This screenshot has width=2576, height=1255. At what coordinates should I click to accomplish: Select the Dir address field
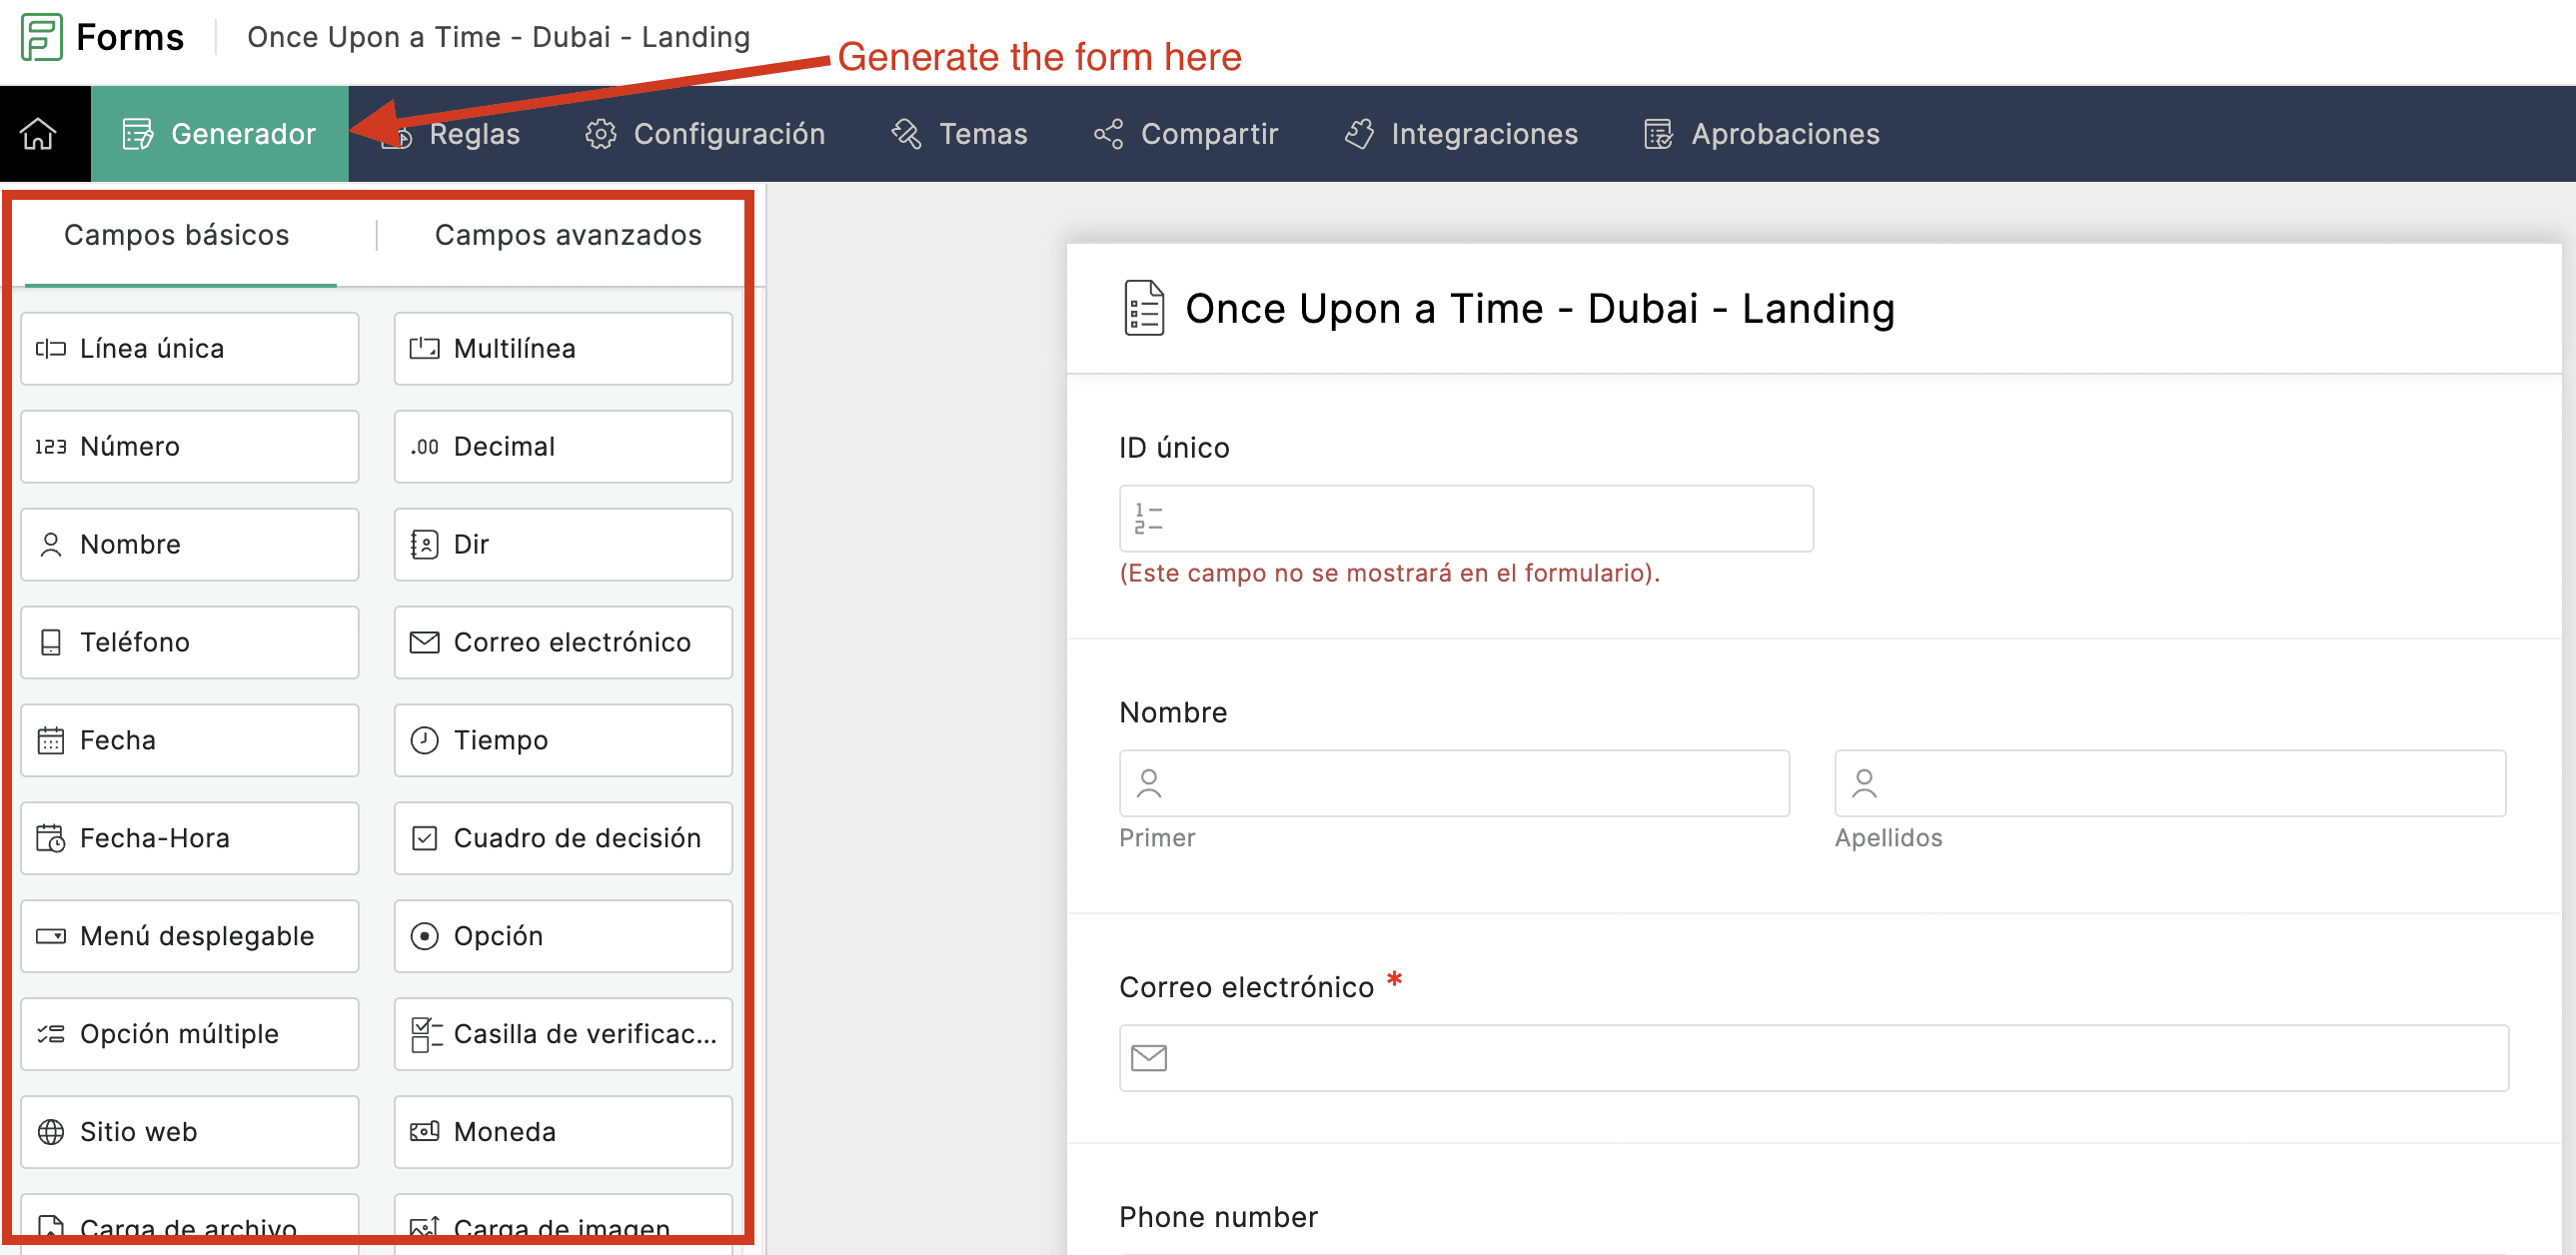pyautogui.click(x=563, y=544)
